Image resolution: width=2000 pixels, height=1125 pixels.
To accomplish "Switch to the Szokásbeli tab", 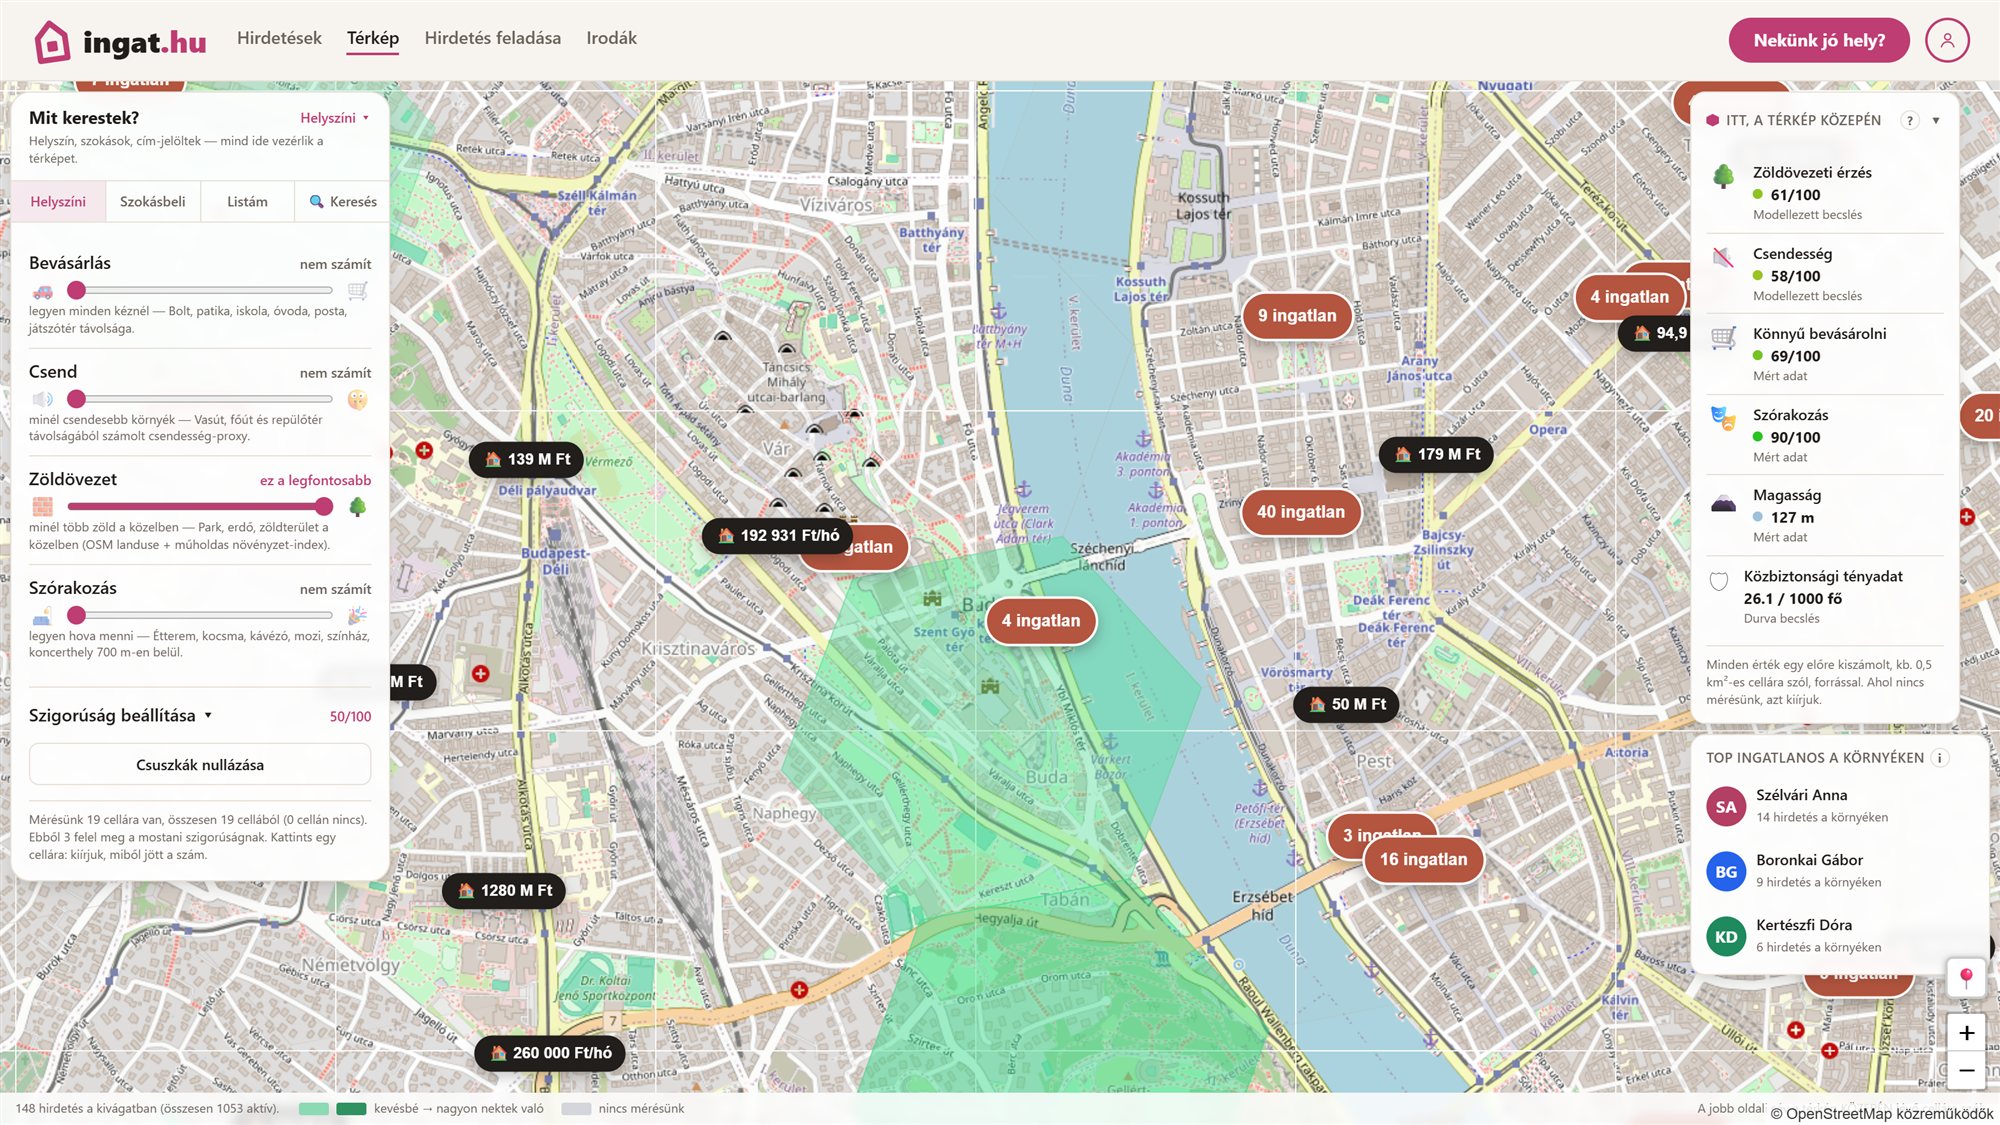I will point(153,202).
